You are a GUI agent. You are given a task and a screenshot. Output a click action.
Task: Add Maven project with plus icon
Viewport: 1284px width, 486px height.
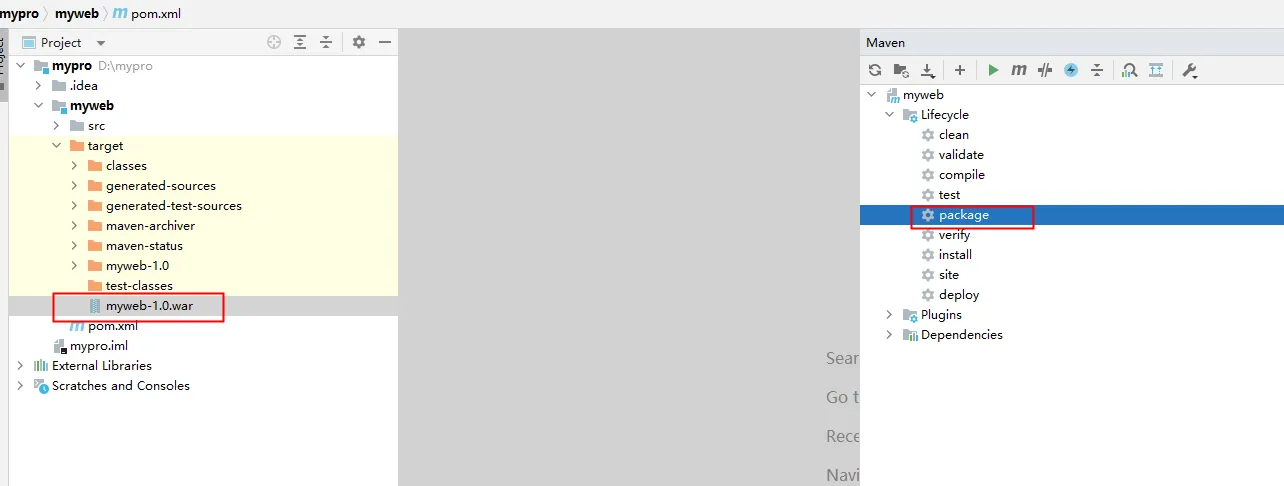(x=960, y=70)
